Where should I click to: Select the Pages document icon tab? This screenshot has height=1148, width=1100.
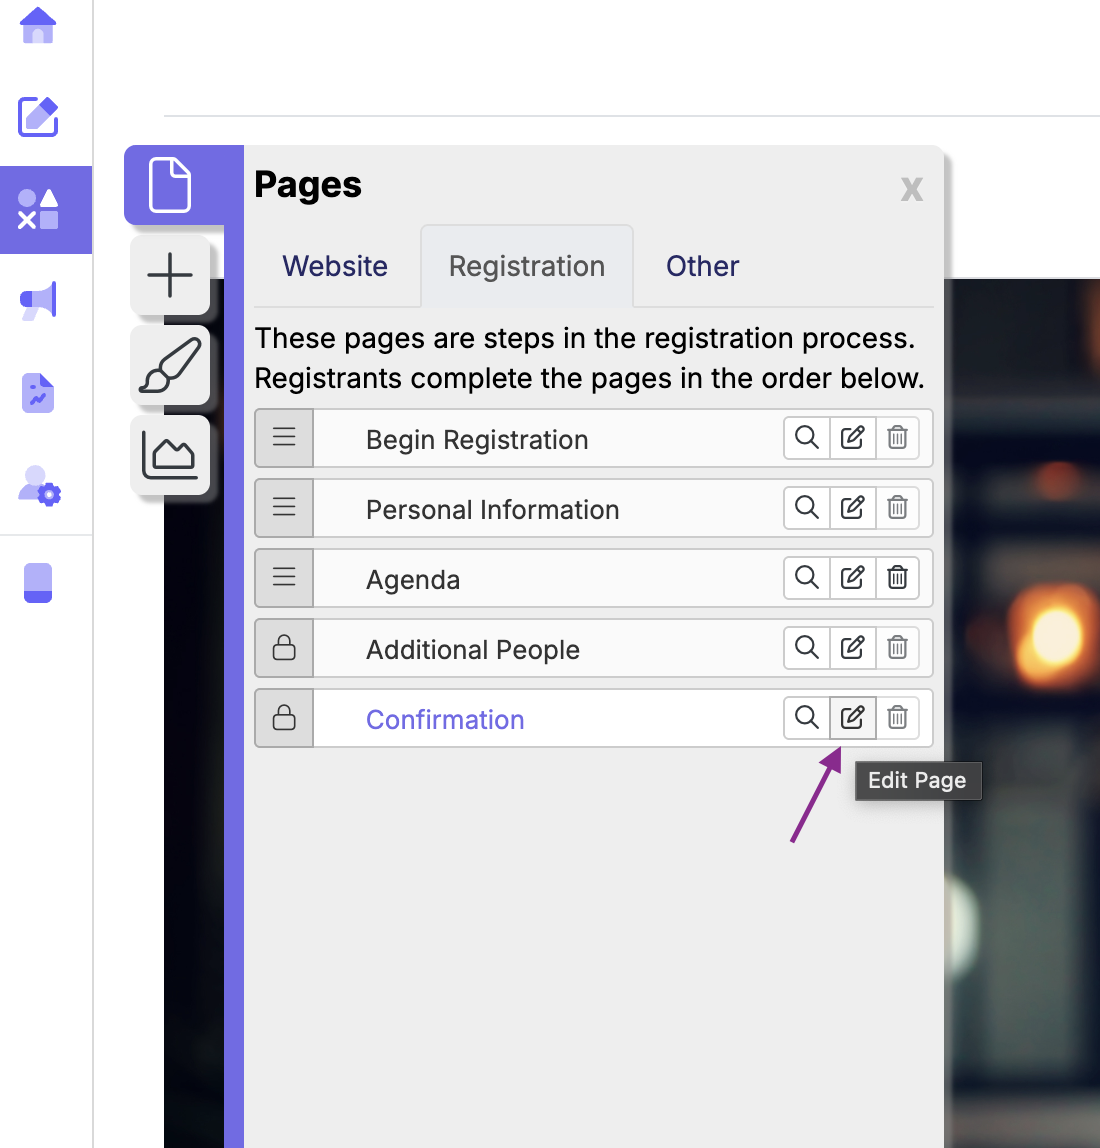click(170, 184)
